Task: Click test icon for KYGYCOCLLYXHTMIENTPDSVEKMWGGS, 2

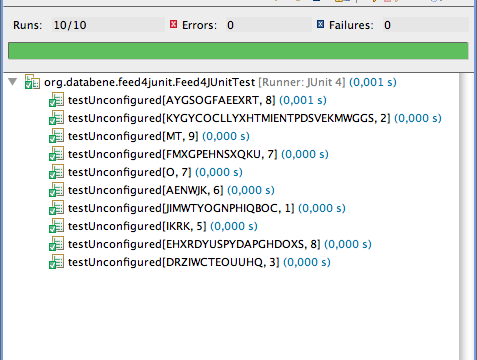Action: click(x=56, y=118)
